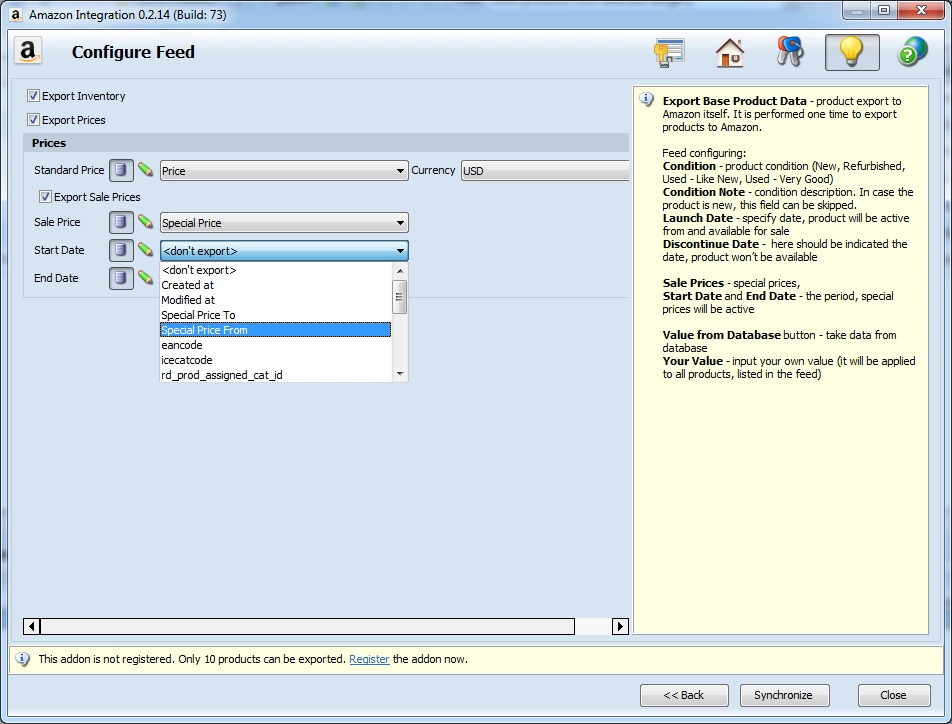Viewport: 952px width, 724px height.
Task: Click Start Date your-value pencil icon
Action: click(145, 250)
